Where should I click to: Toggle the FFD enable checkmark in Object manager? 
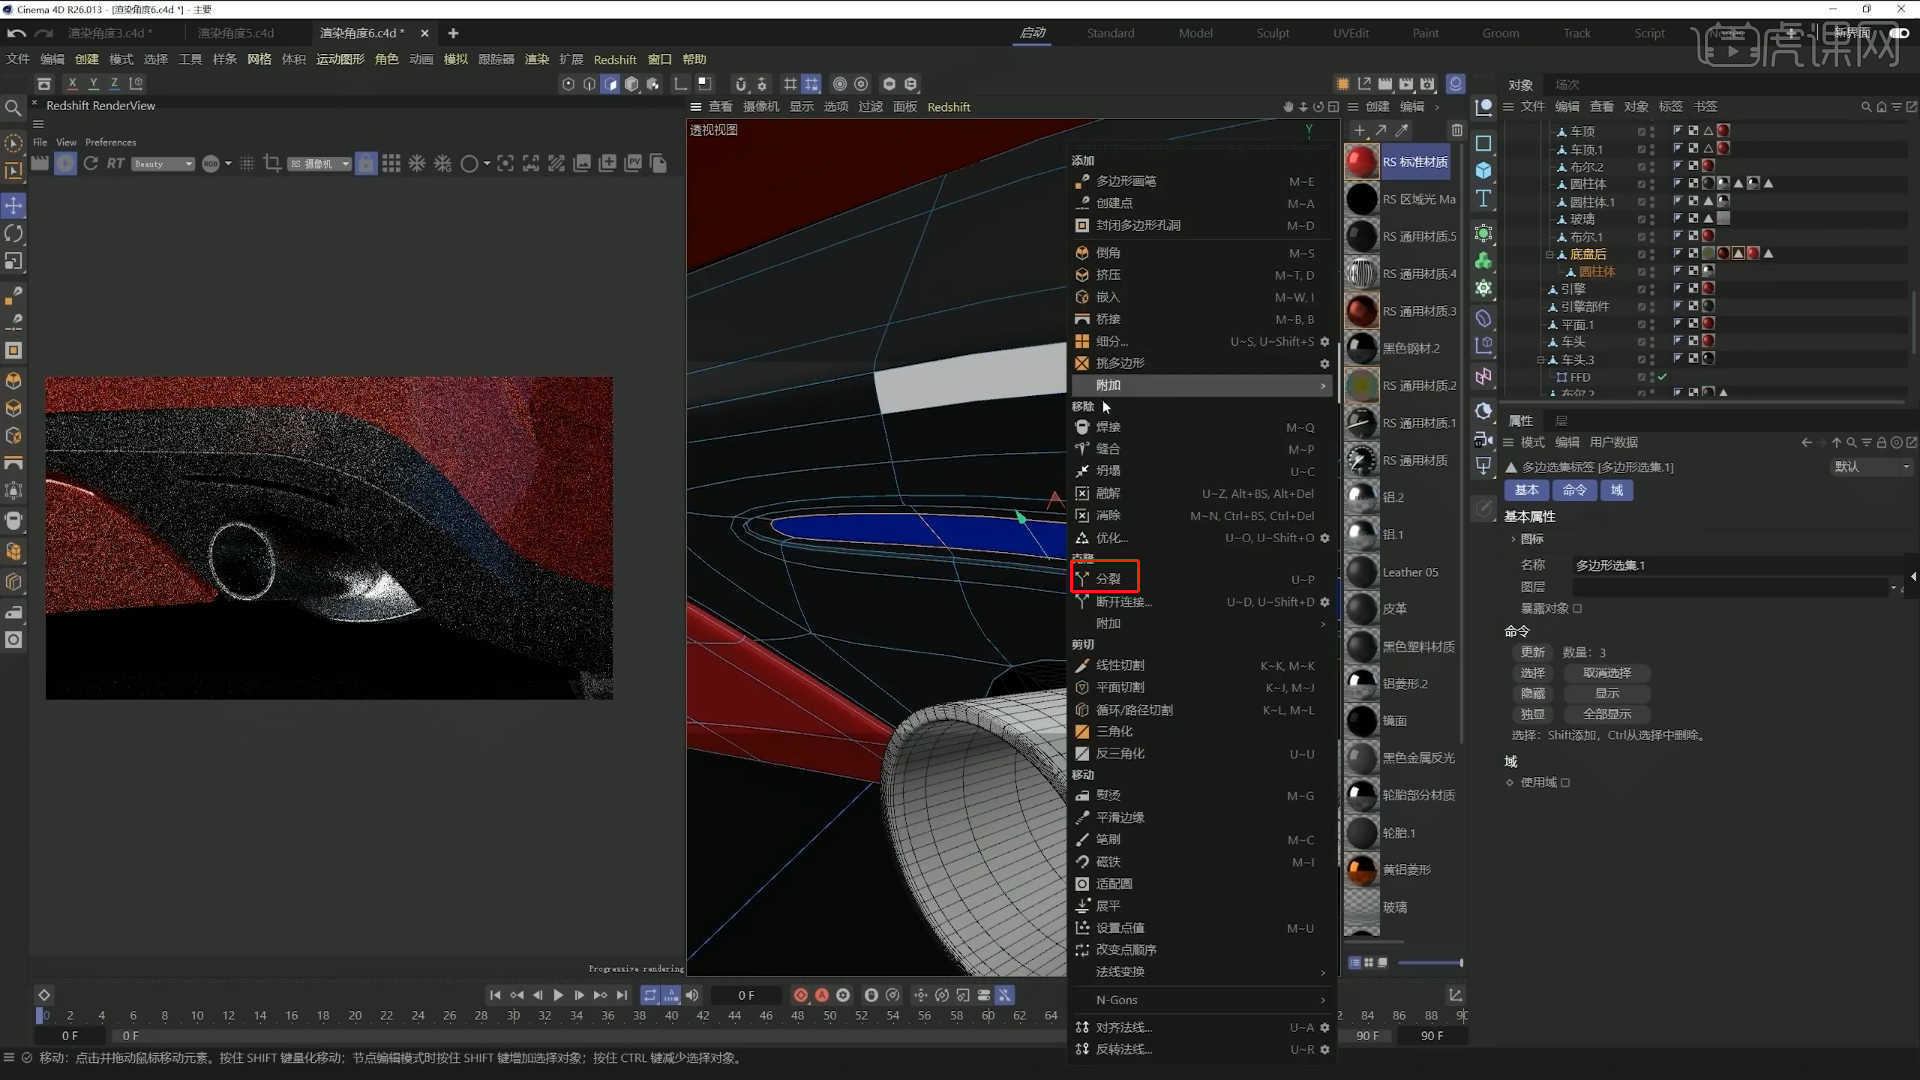pyautogui.click(x=1662, y=377)
